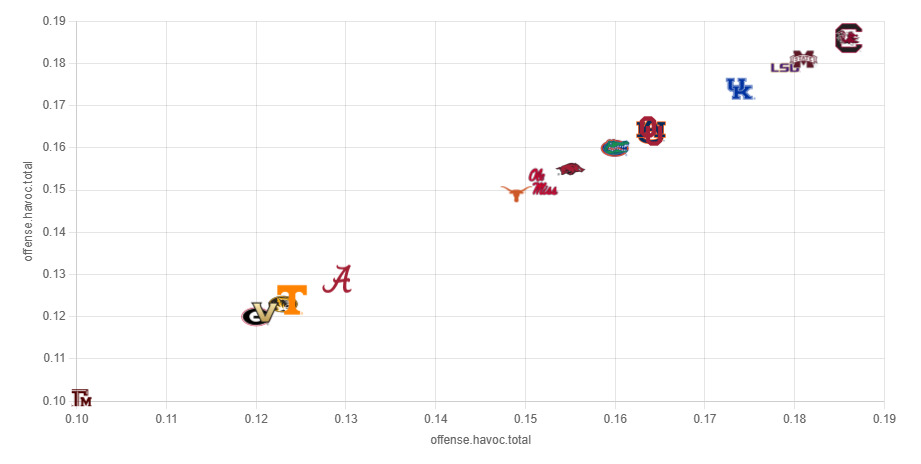Click the x-axis title offense.havoc.total
This screenshot has width=921, height=464.
click(x=480, y=440)
